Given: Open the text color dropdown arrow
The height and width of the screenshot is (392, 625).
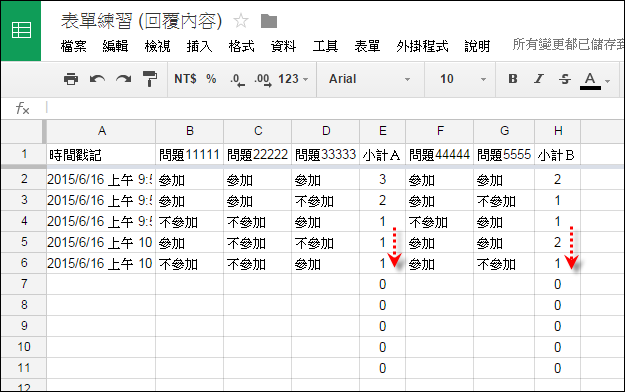Looking at the screenshot, I should [x=607, y=81].
